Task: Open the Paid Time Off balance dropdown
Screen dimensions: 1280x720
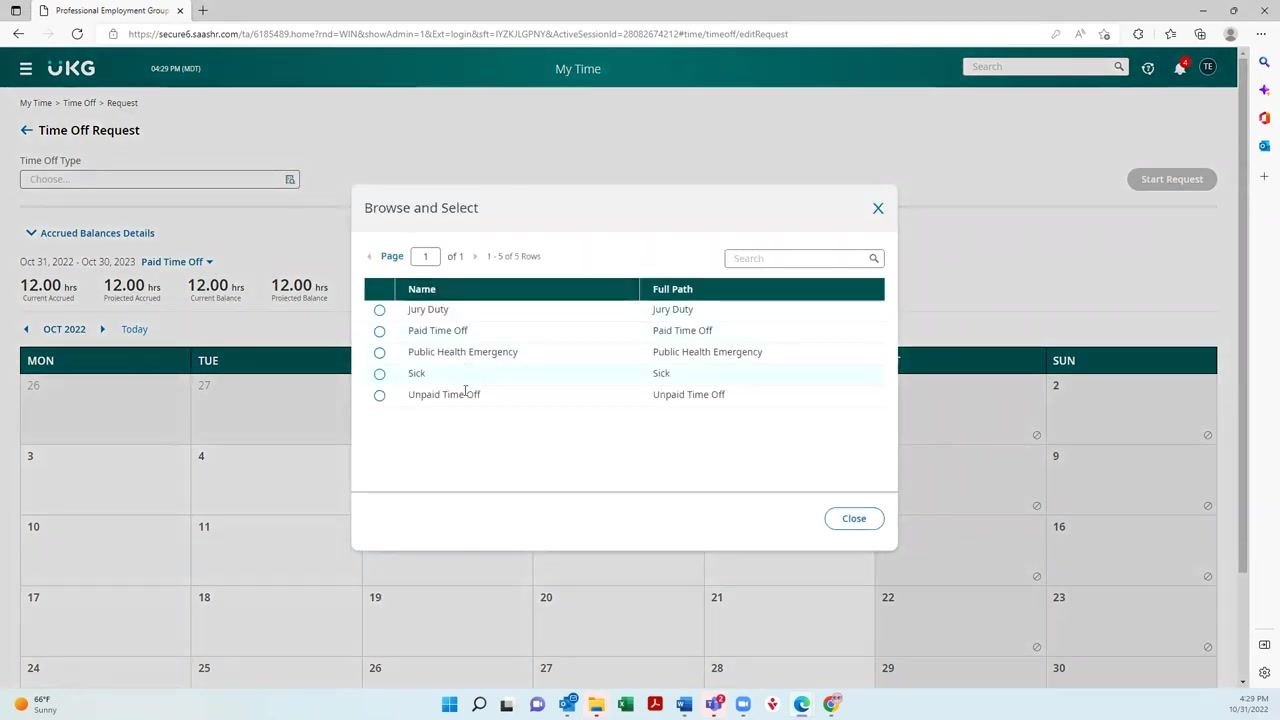Action: 177,262
